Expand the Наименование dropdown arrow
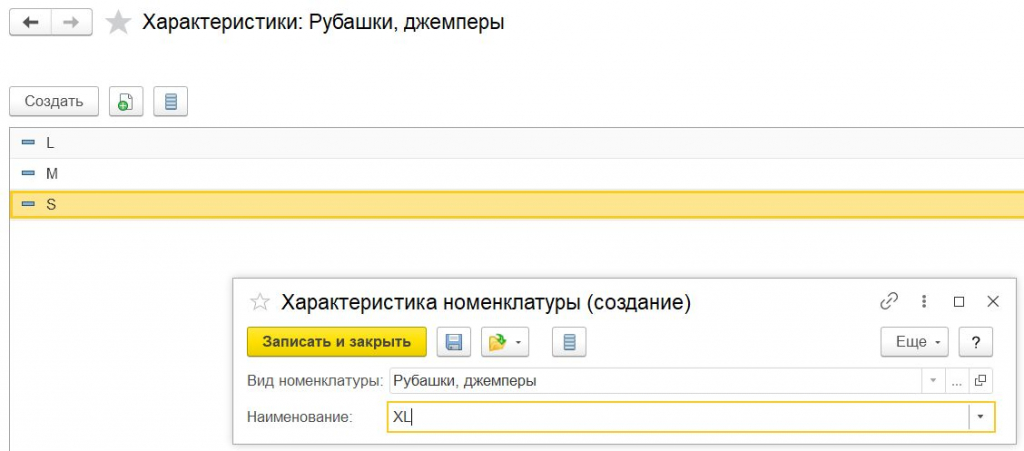Viewport: 1024px width, 451px height. tap(981, 418)
